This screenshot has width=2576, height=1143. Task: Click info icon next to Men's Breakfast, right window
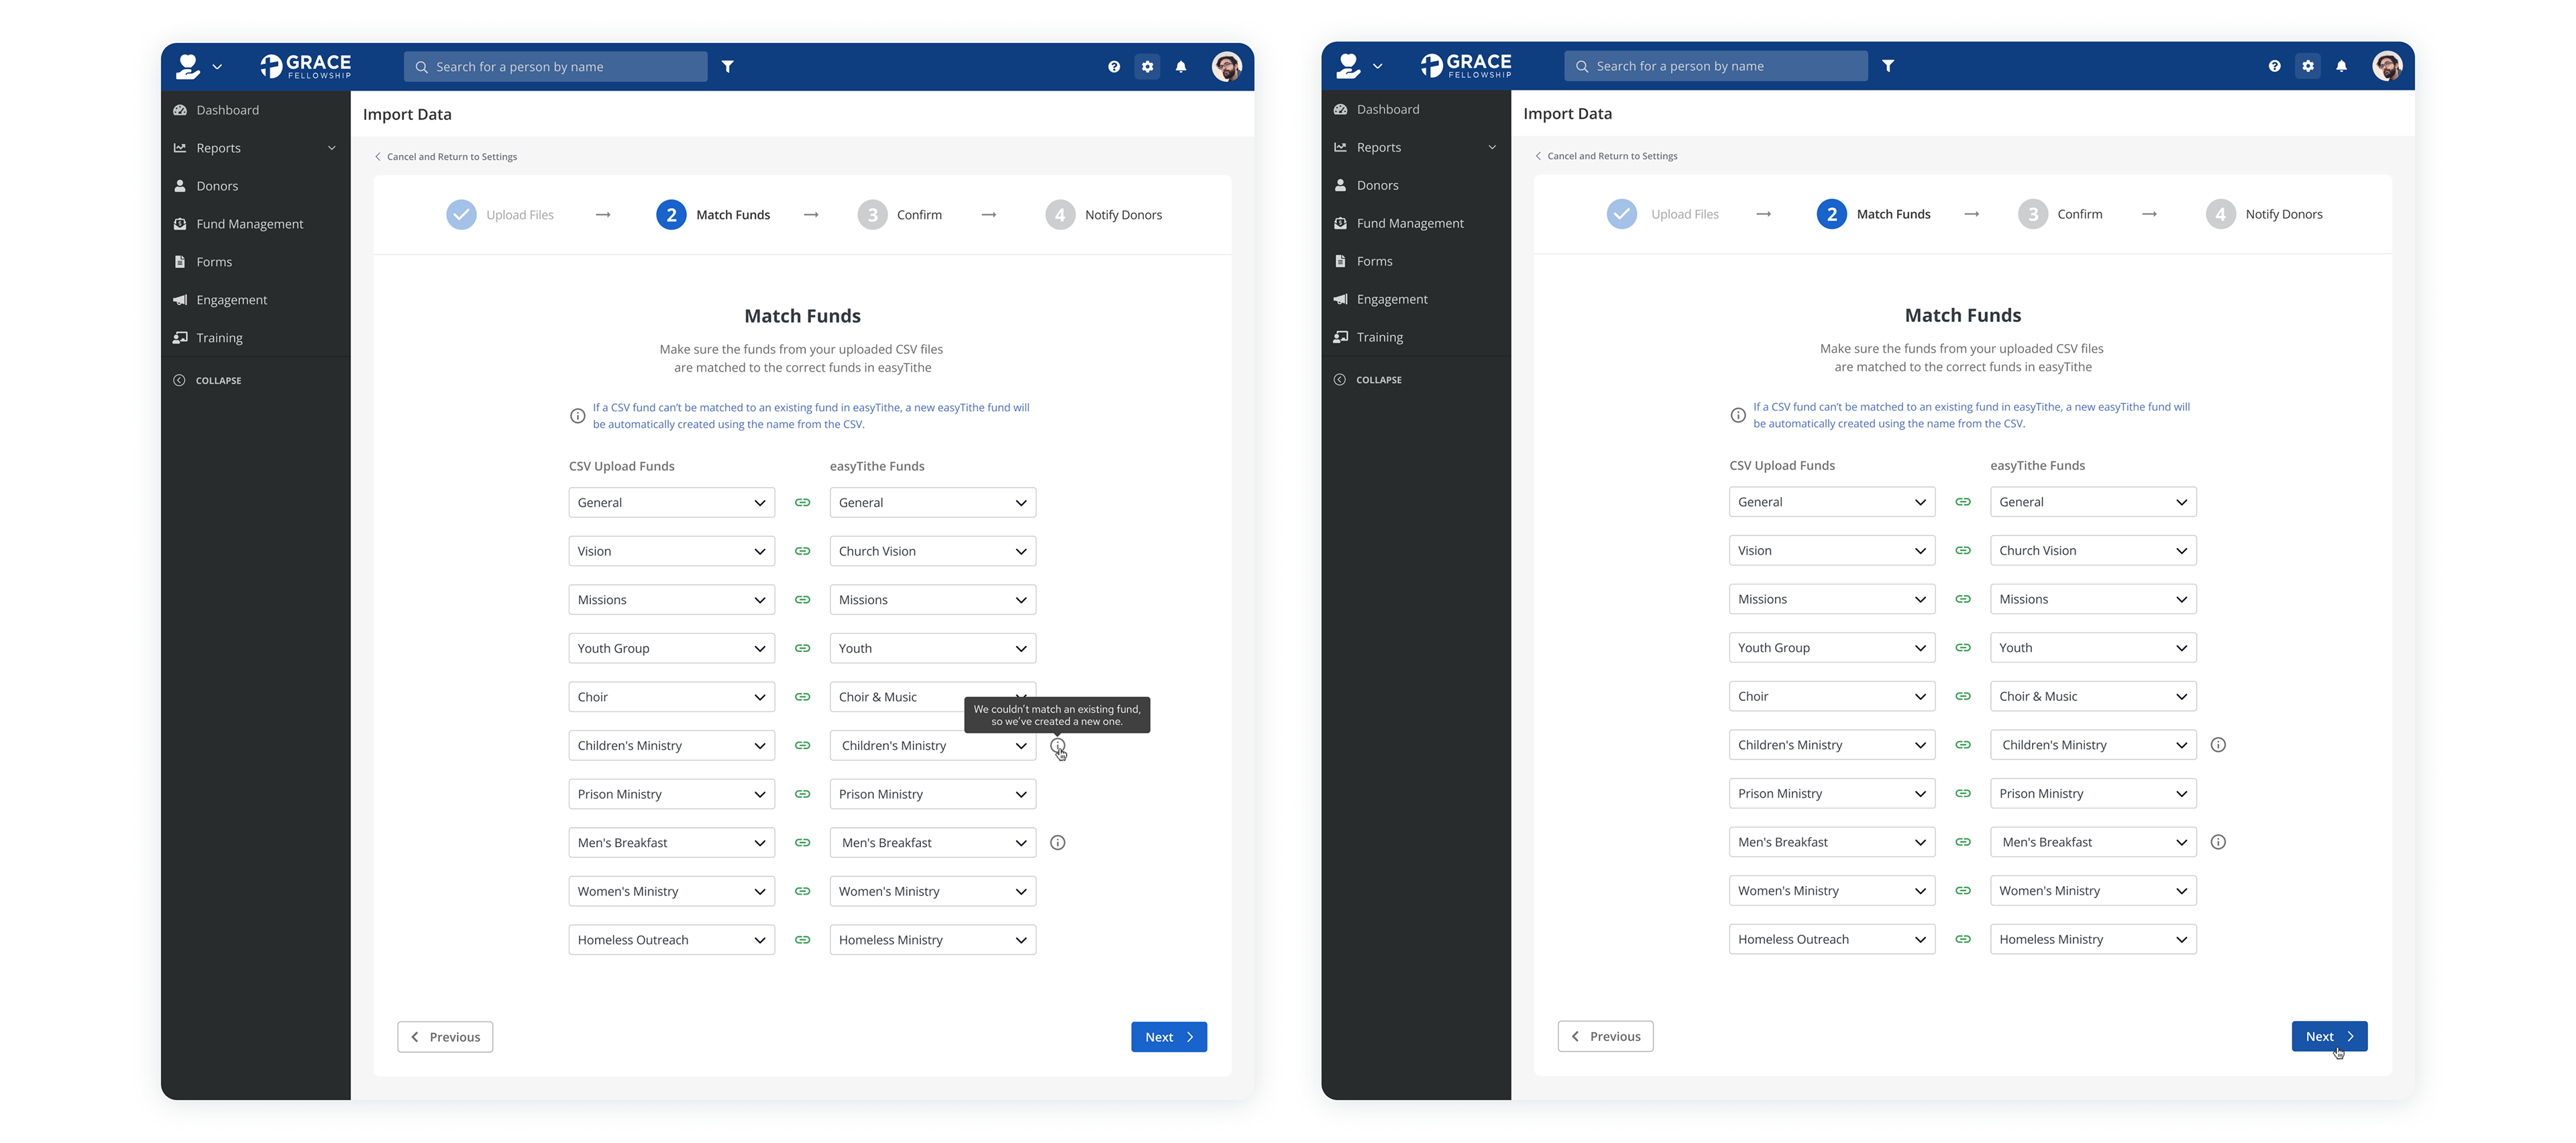coord(2218,842)
